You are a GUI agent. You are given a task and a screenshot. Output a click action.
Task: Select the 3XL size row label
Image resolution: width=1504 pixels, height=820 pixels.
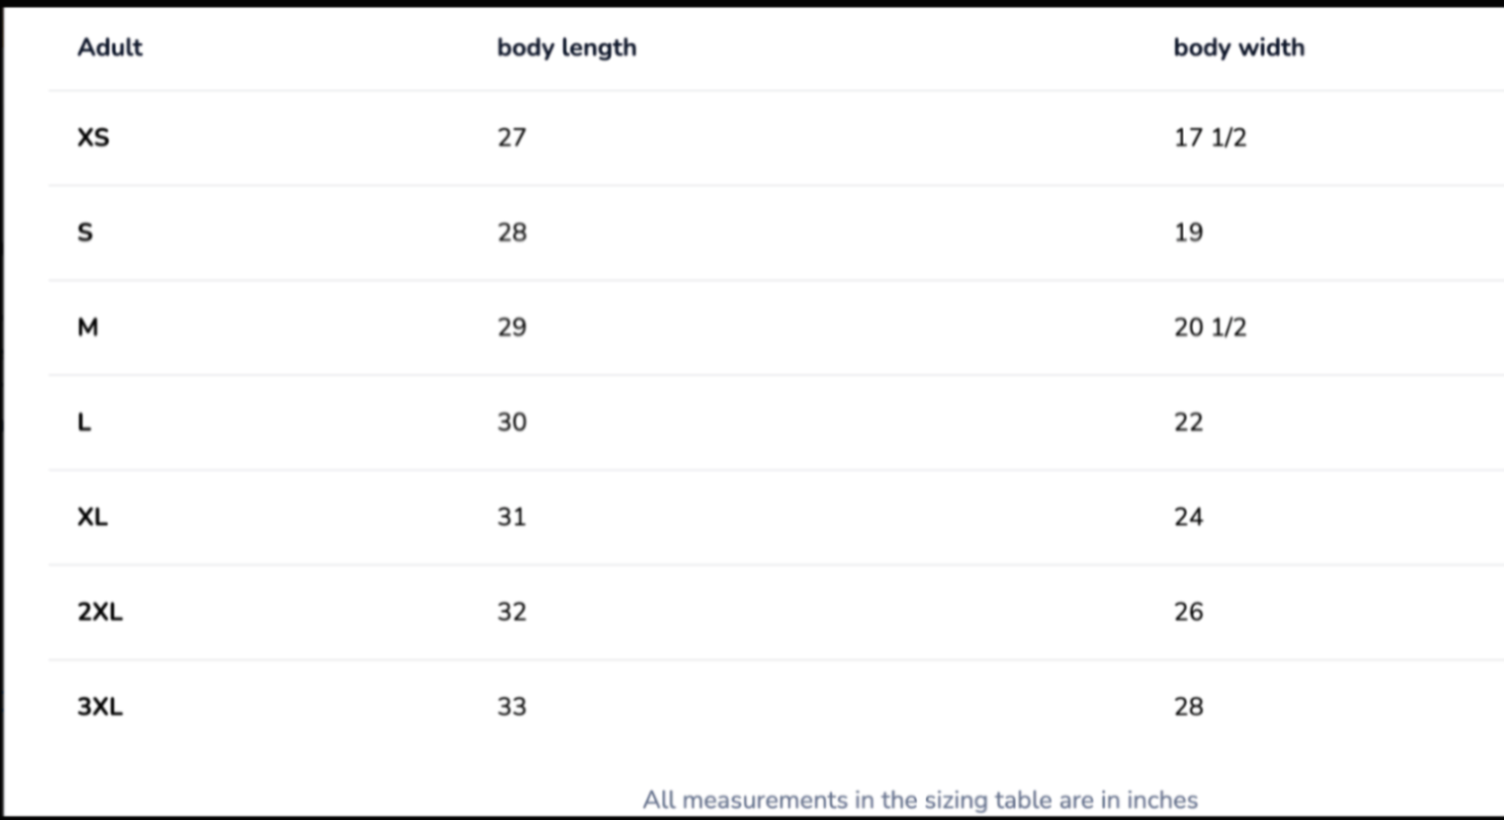click(x=100, y=707)
